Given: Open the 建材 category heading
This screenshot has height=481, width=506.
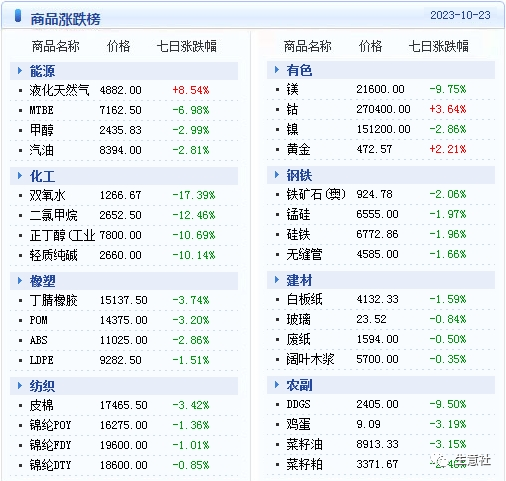Looking at the screenshot, I should tap(299, 280).
